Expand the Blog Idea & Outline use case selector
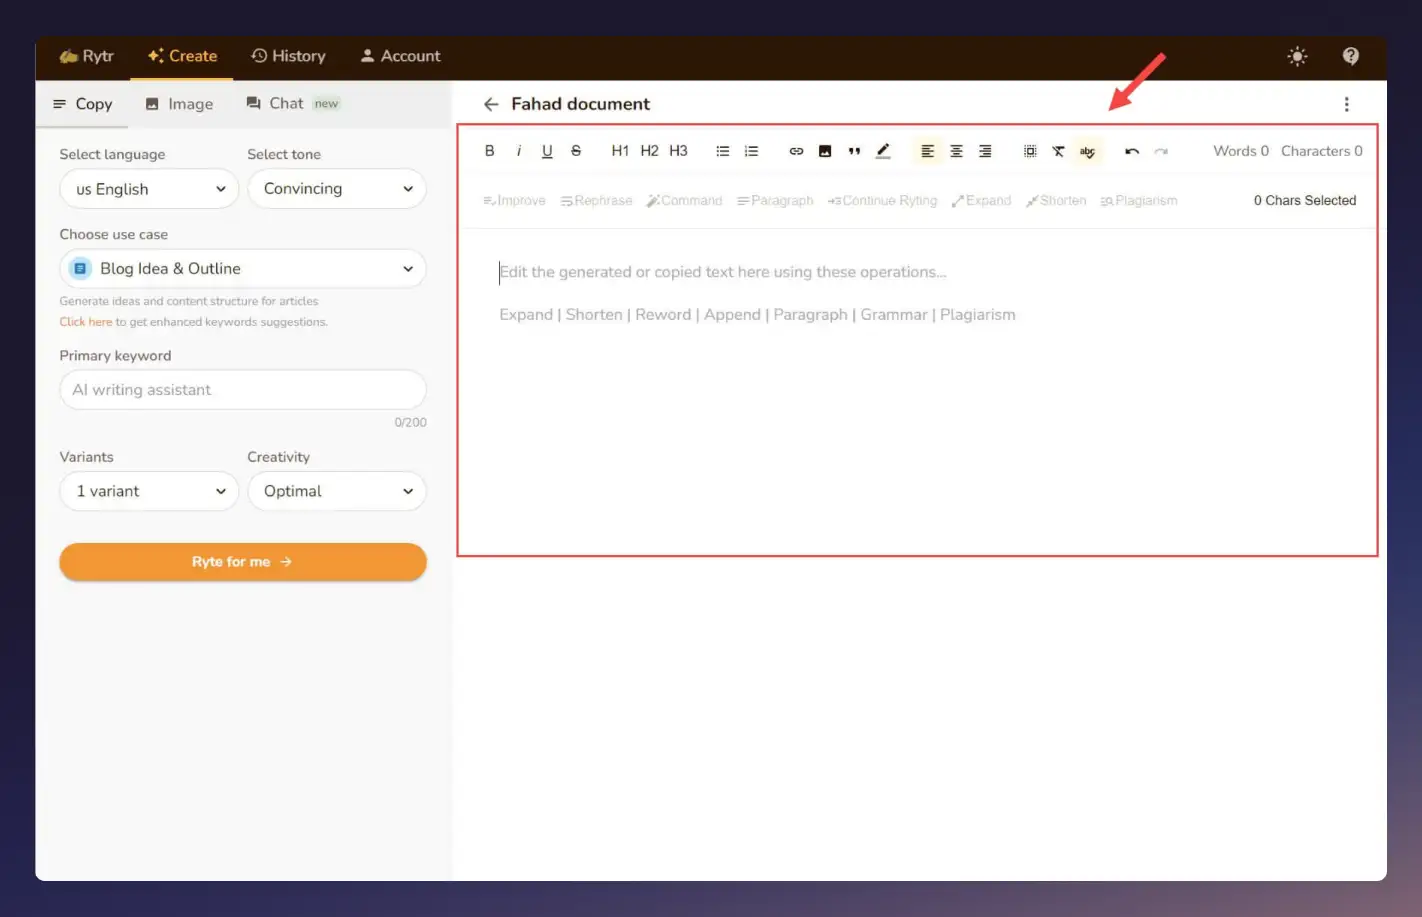Screen dimensions: 1422x917 [x=242, y=268]
